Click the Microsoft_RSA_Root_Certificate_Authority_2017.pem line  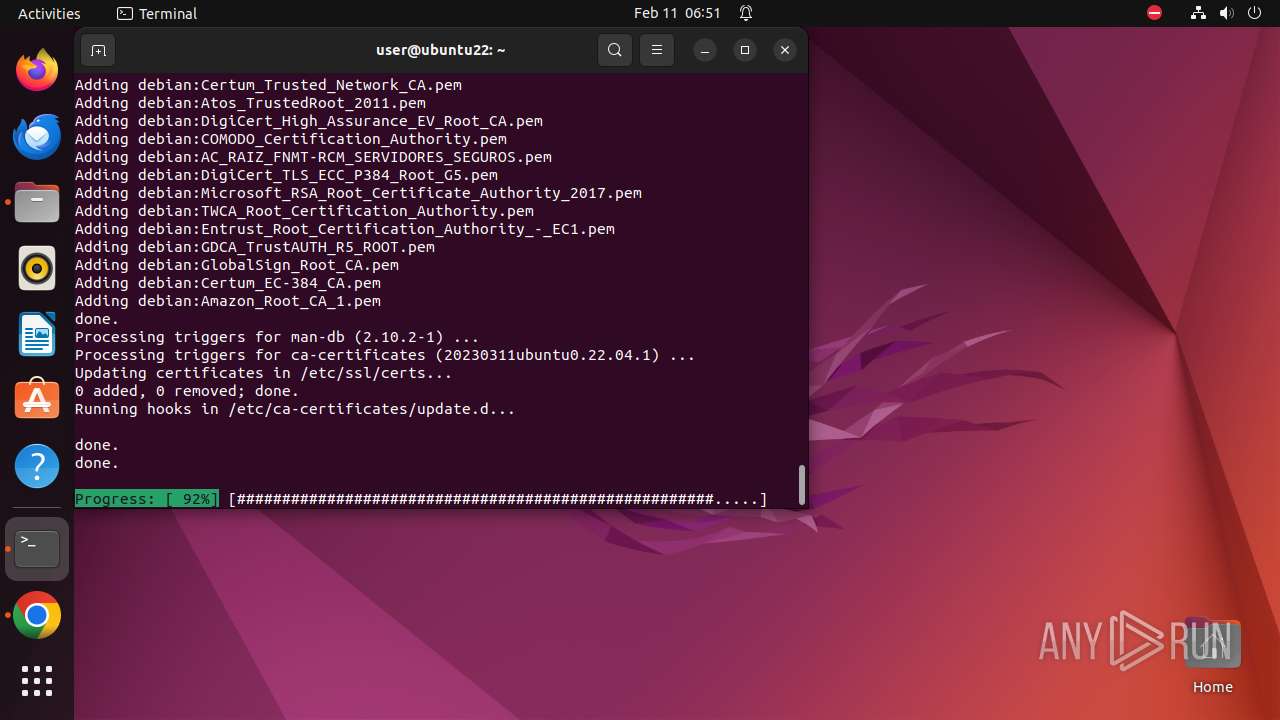[x=358, y=193]
